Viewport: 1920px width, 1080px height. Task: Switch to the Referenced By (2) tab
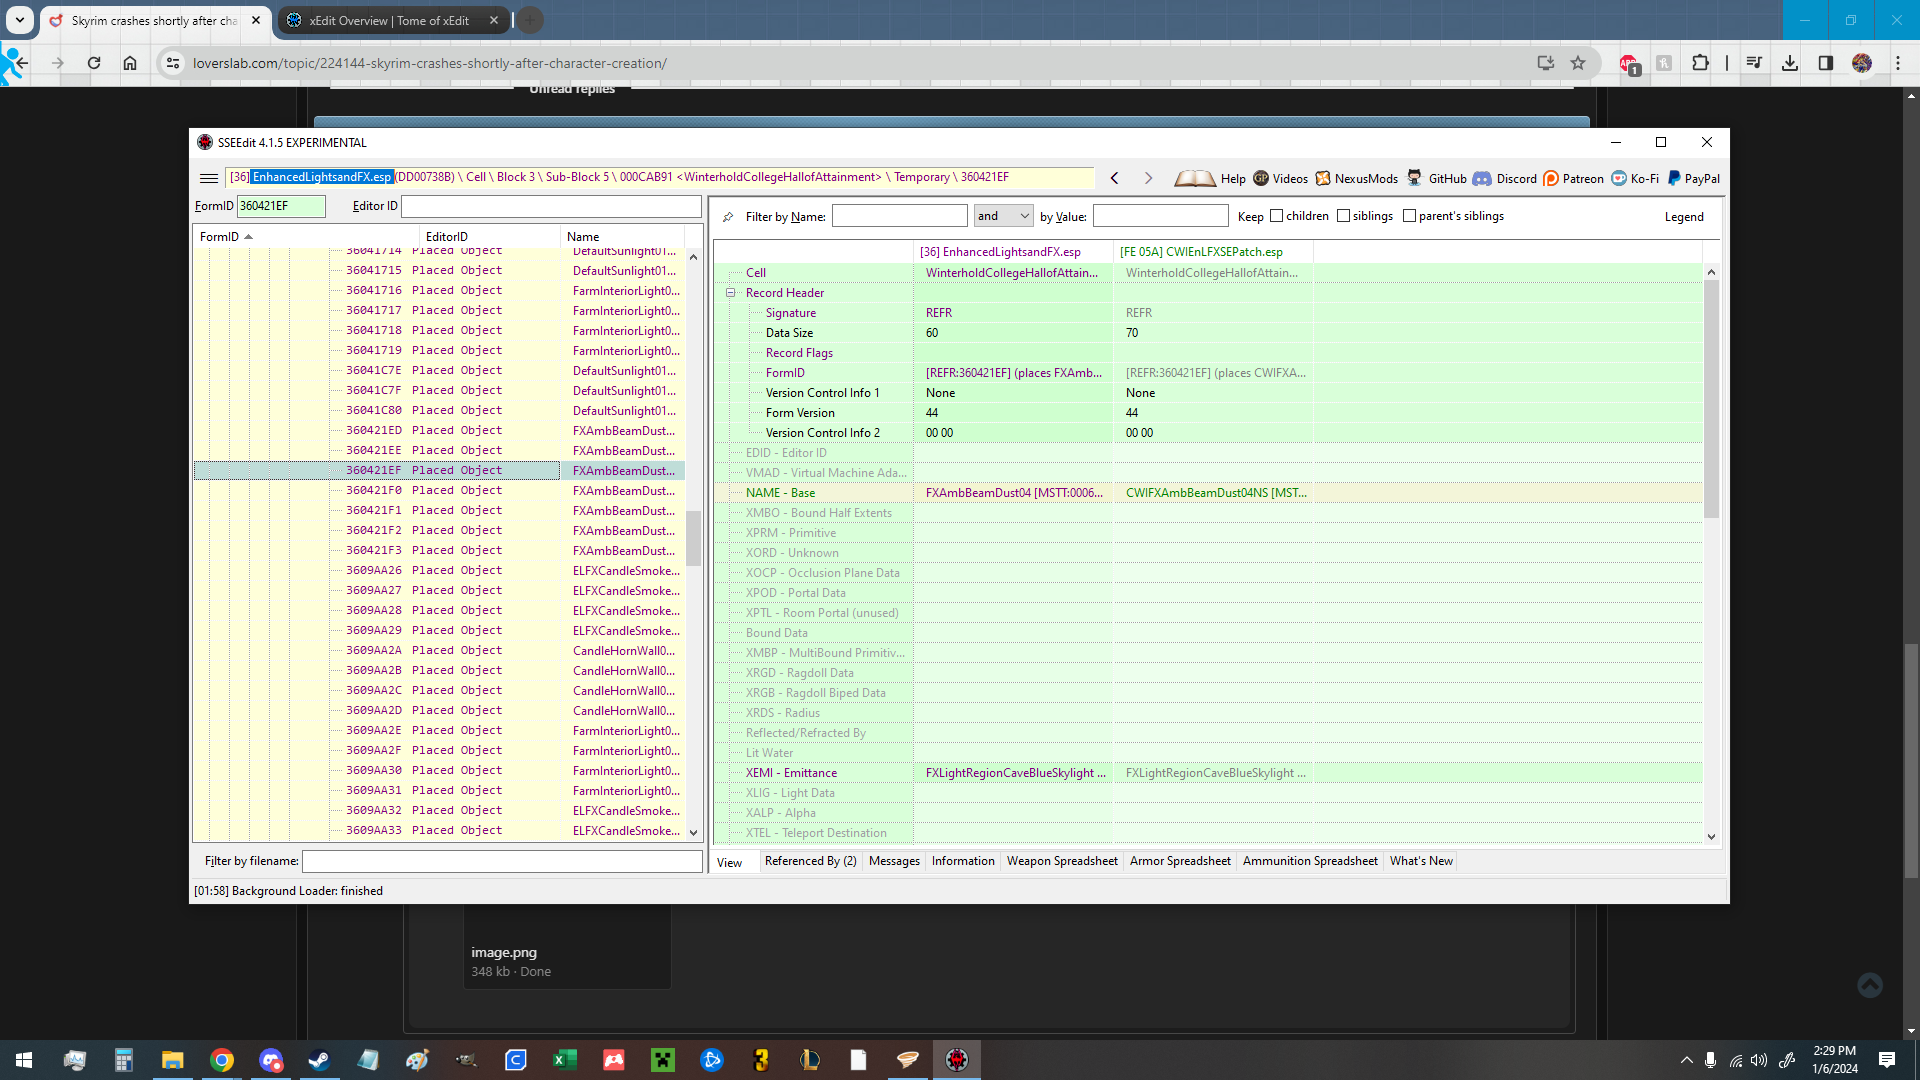click(x=810, y=861)
